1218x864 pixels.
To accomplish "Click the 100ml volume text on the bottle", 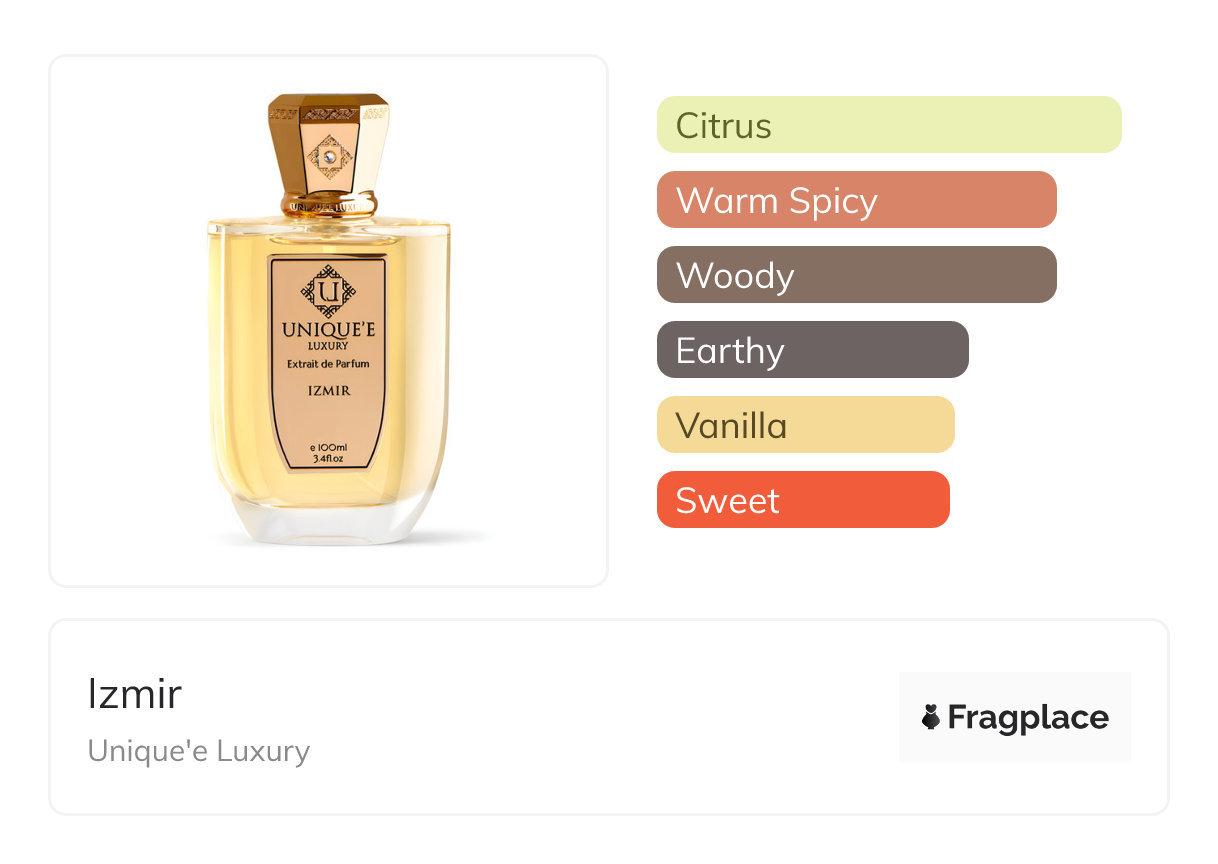I will 329,445.
